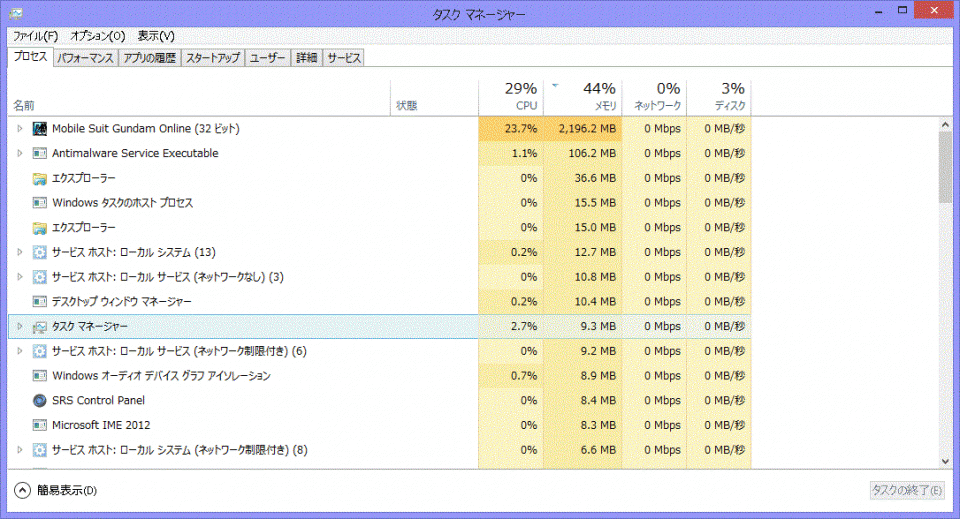Screen dimensions: 960x519
Task: Sort by the ディスク 3% column header
Action: (719, 98)
